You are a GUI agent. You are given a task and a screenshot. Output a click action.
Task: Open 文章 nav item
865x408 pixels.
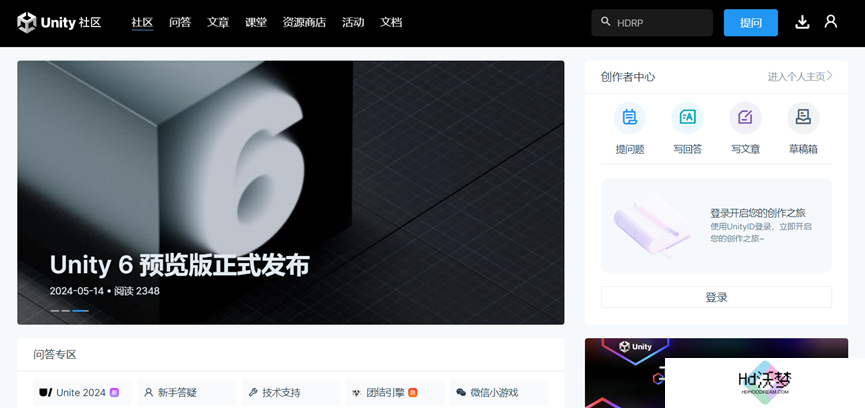click(x=218, y=23)
